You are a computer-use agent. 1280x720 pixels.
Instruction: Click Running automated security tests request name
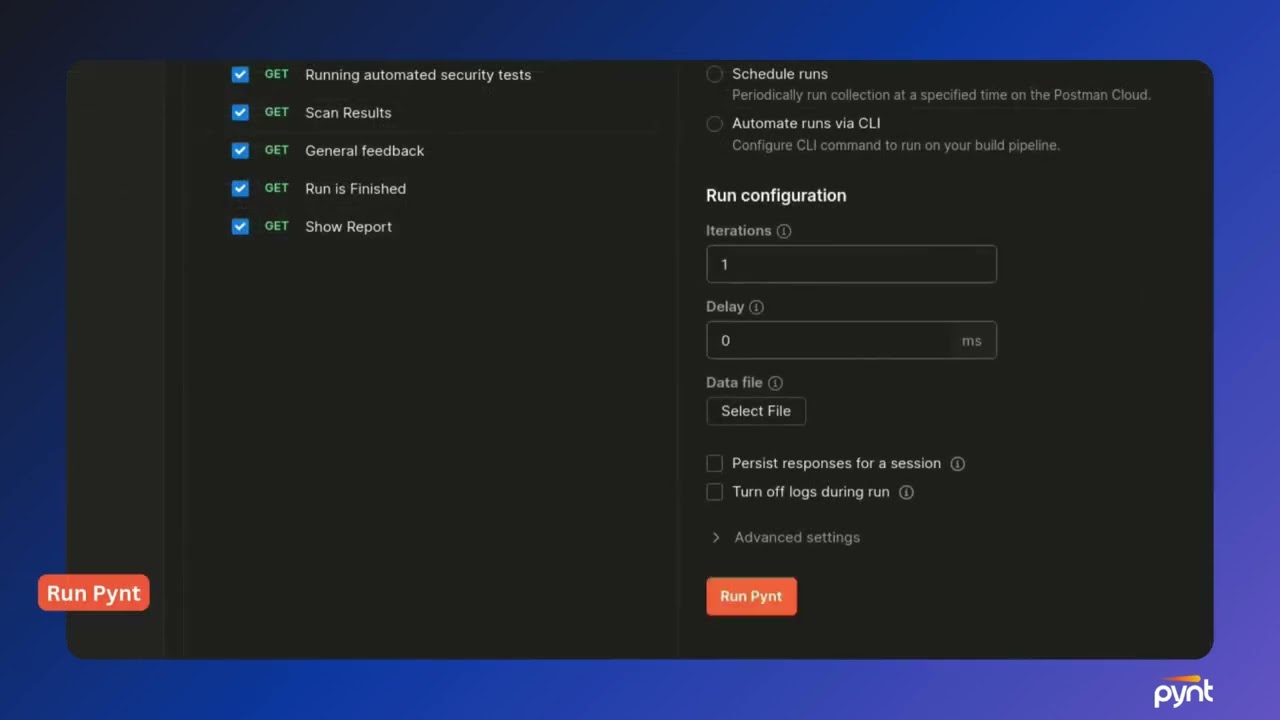coord(418,75)
